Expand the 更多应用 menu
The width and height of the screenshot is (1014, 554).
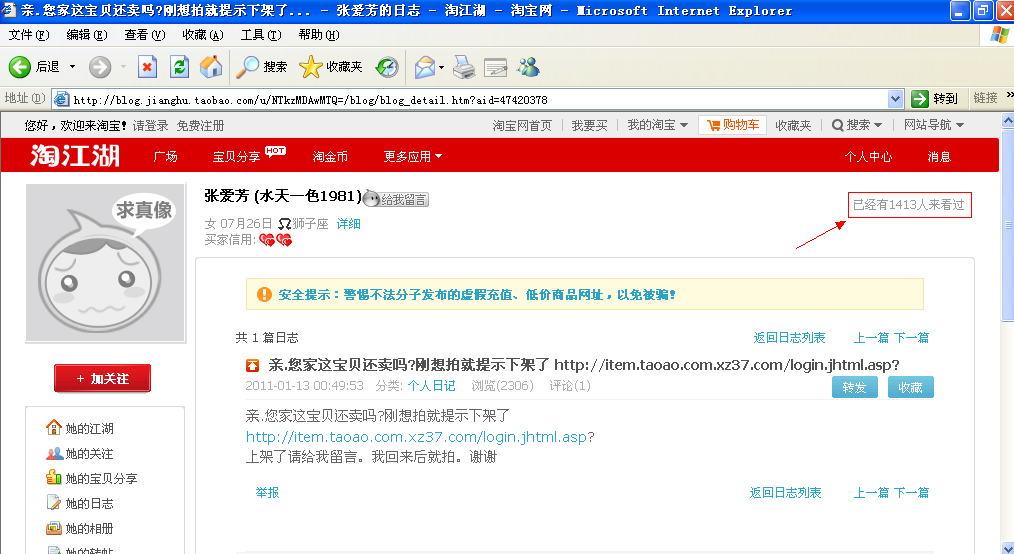[x=413, y=156]
